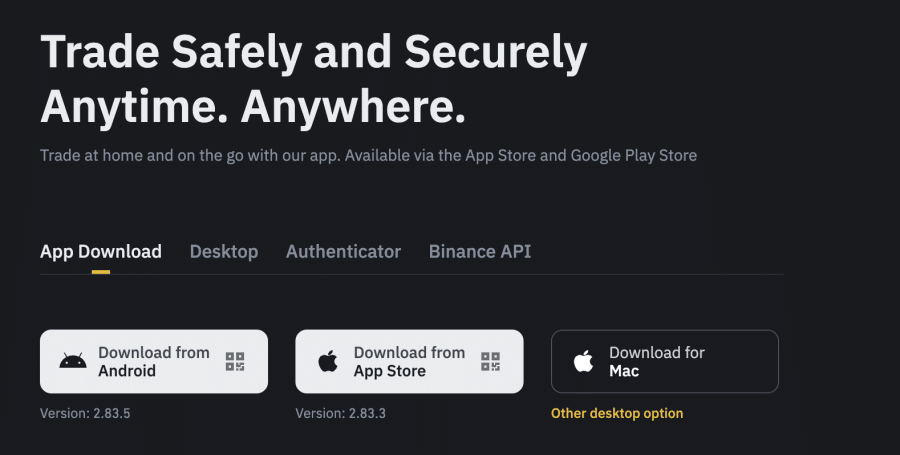Select the App Download tab
This screenshot has height=455, width=900.
click(100, 252)
